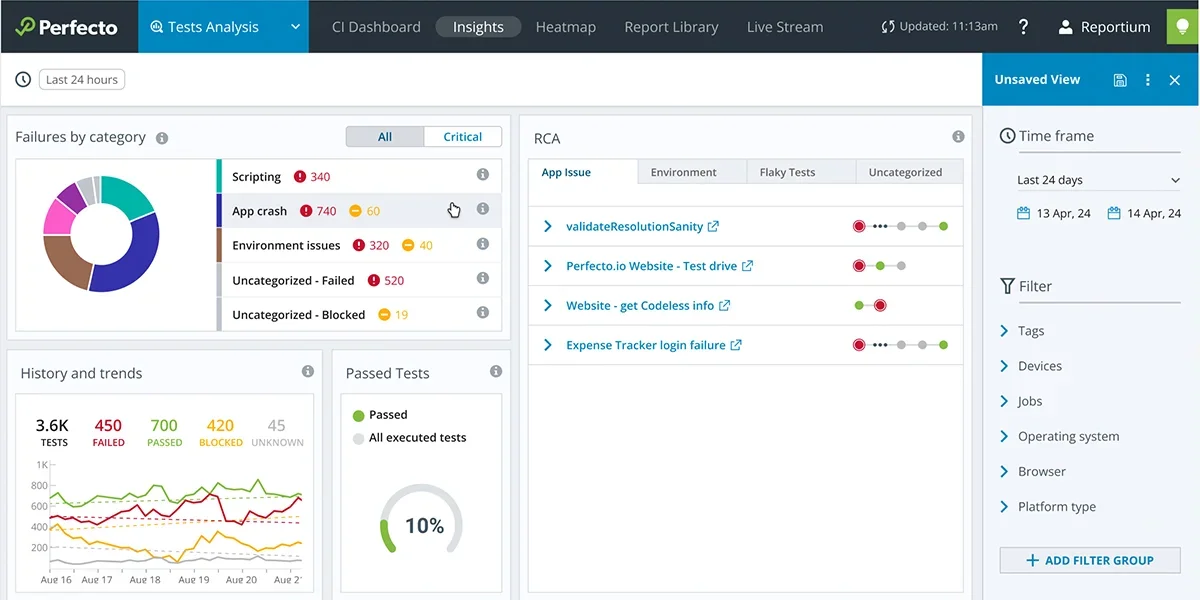Open external link icon for Expense Tracker login failure

click(736, 345)
